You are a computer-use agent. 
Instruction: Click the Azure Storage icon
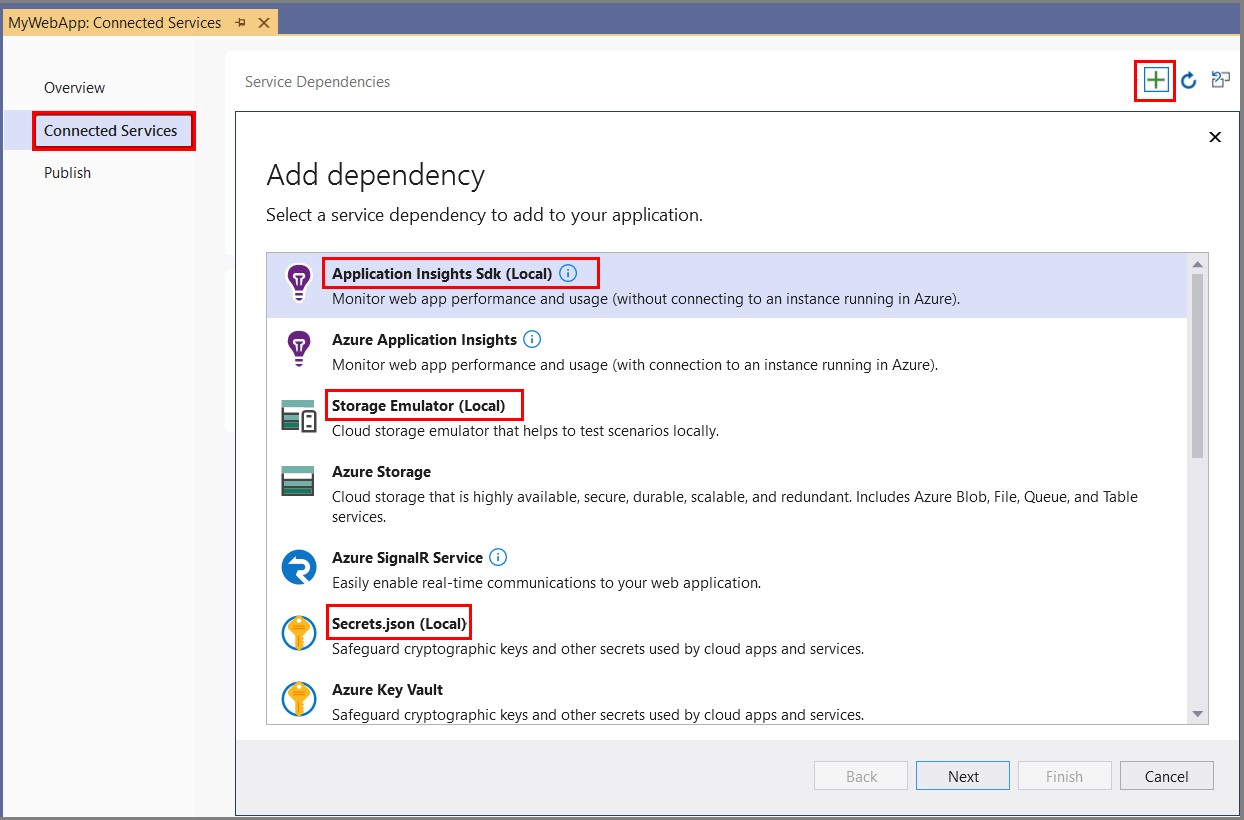click(x=298, y=482)
